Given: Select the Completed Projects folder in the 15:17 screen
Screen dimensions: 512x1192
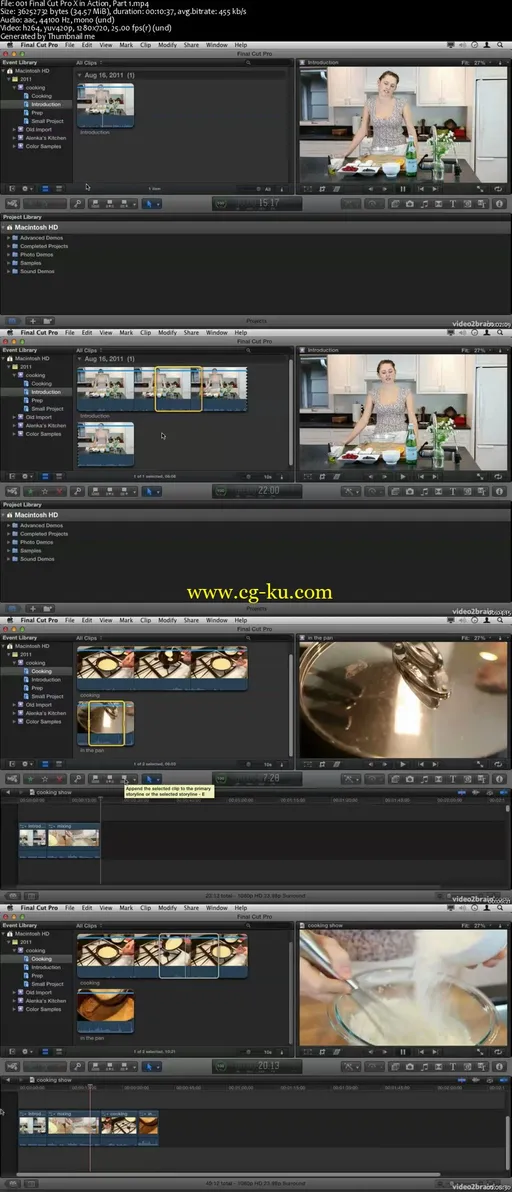Looking at the screenshot, I should 43,246.
